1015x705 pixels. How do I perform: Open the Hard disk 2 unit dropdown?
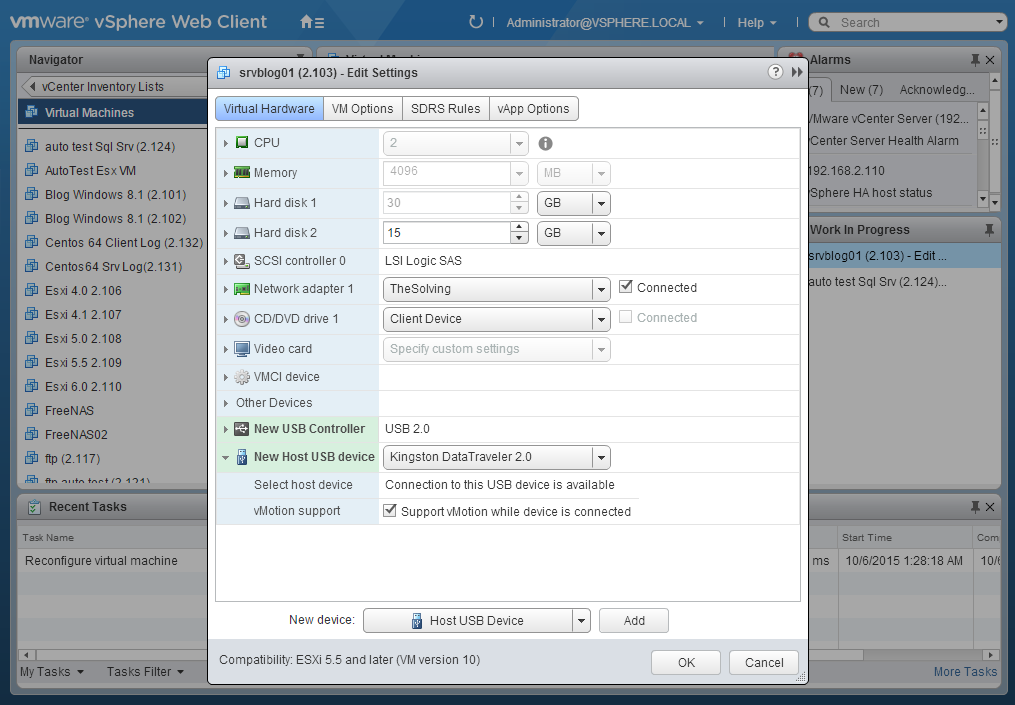(x=574, y=233)
